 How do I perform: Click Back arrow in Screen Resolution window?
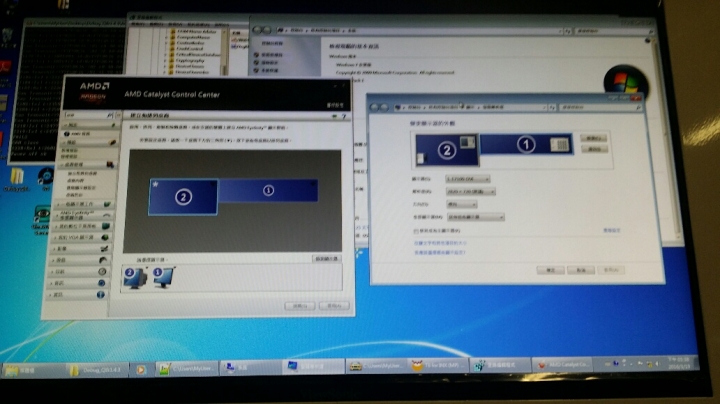[375, 107]
